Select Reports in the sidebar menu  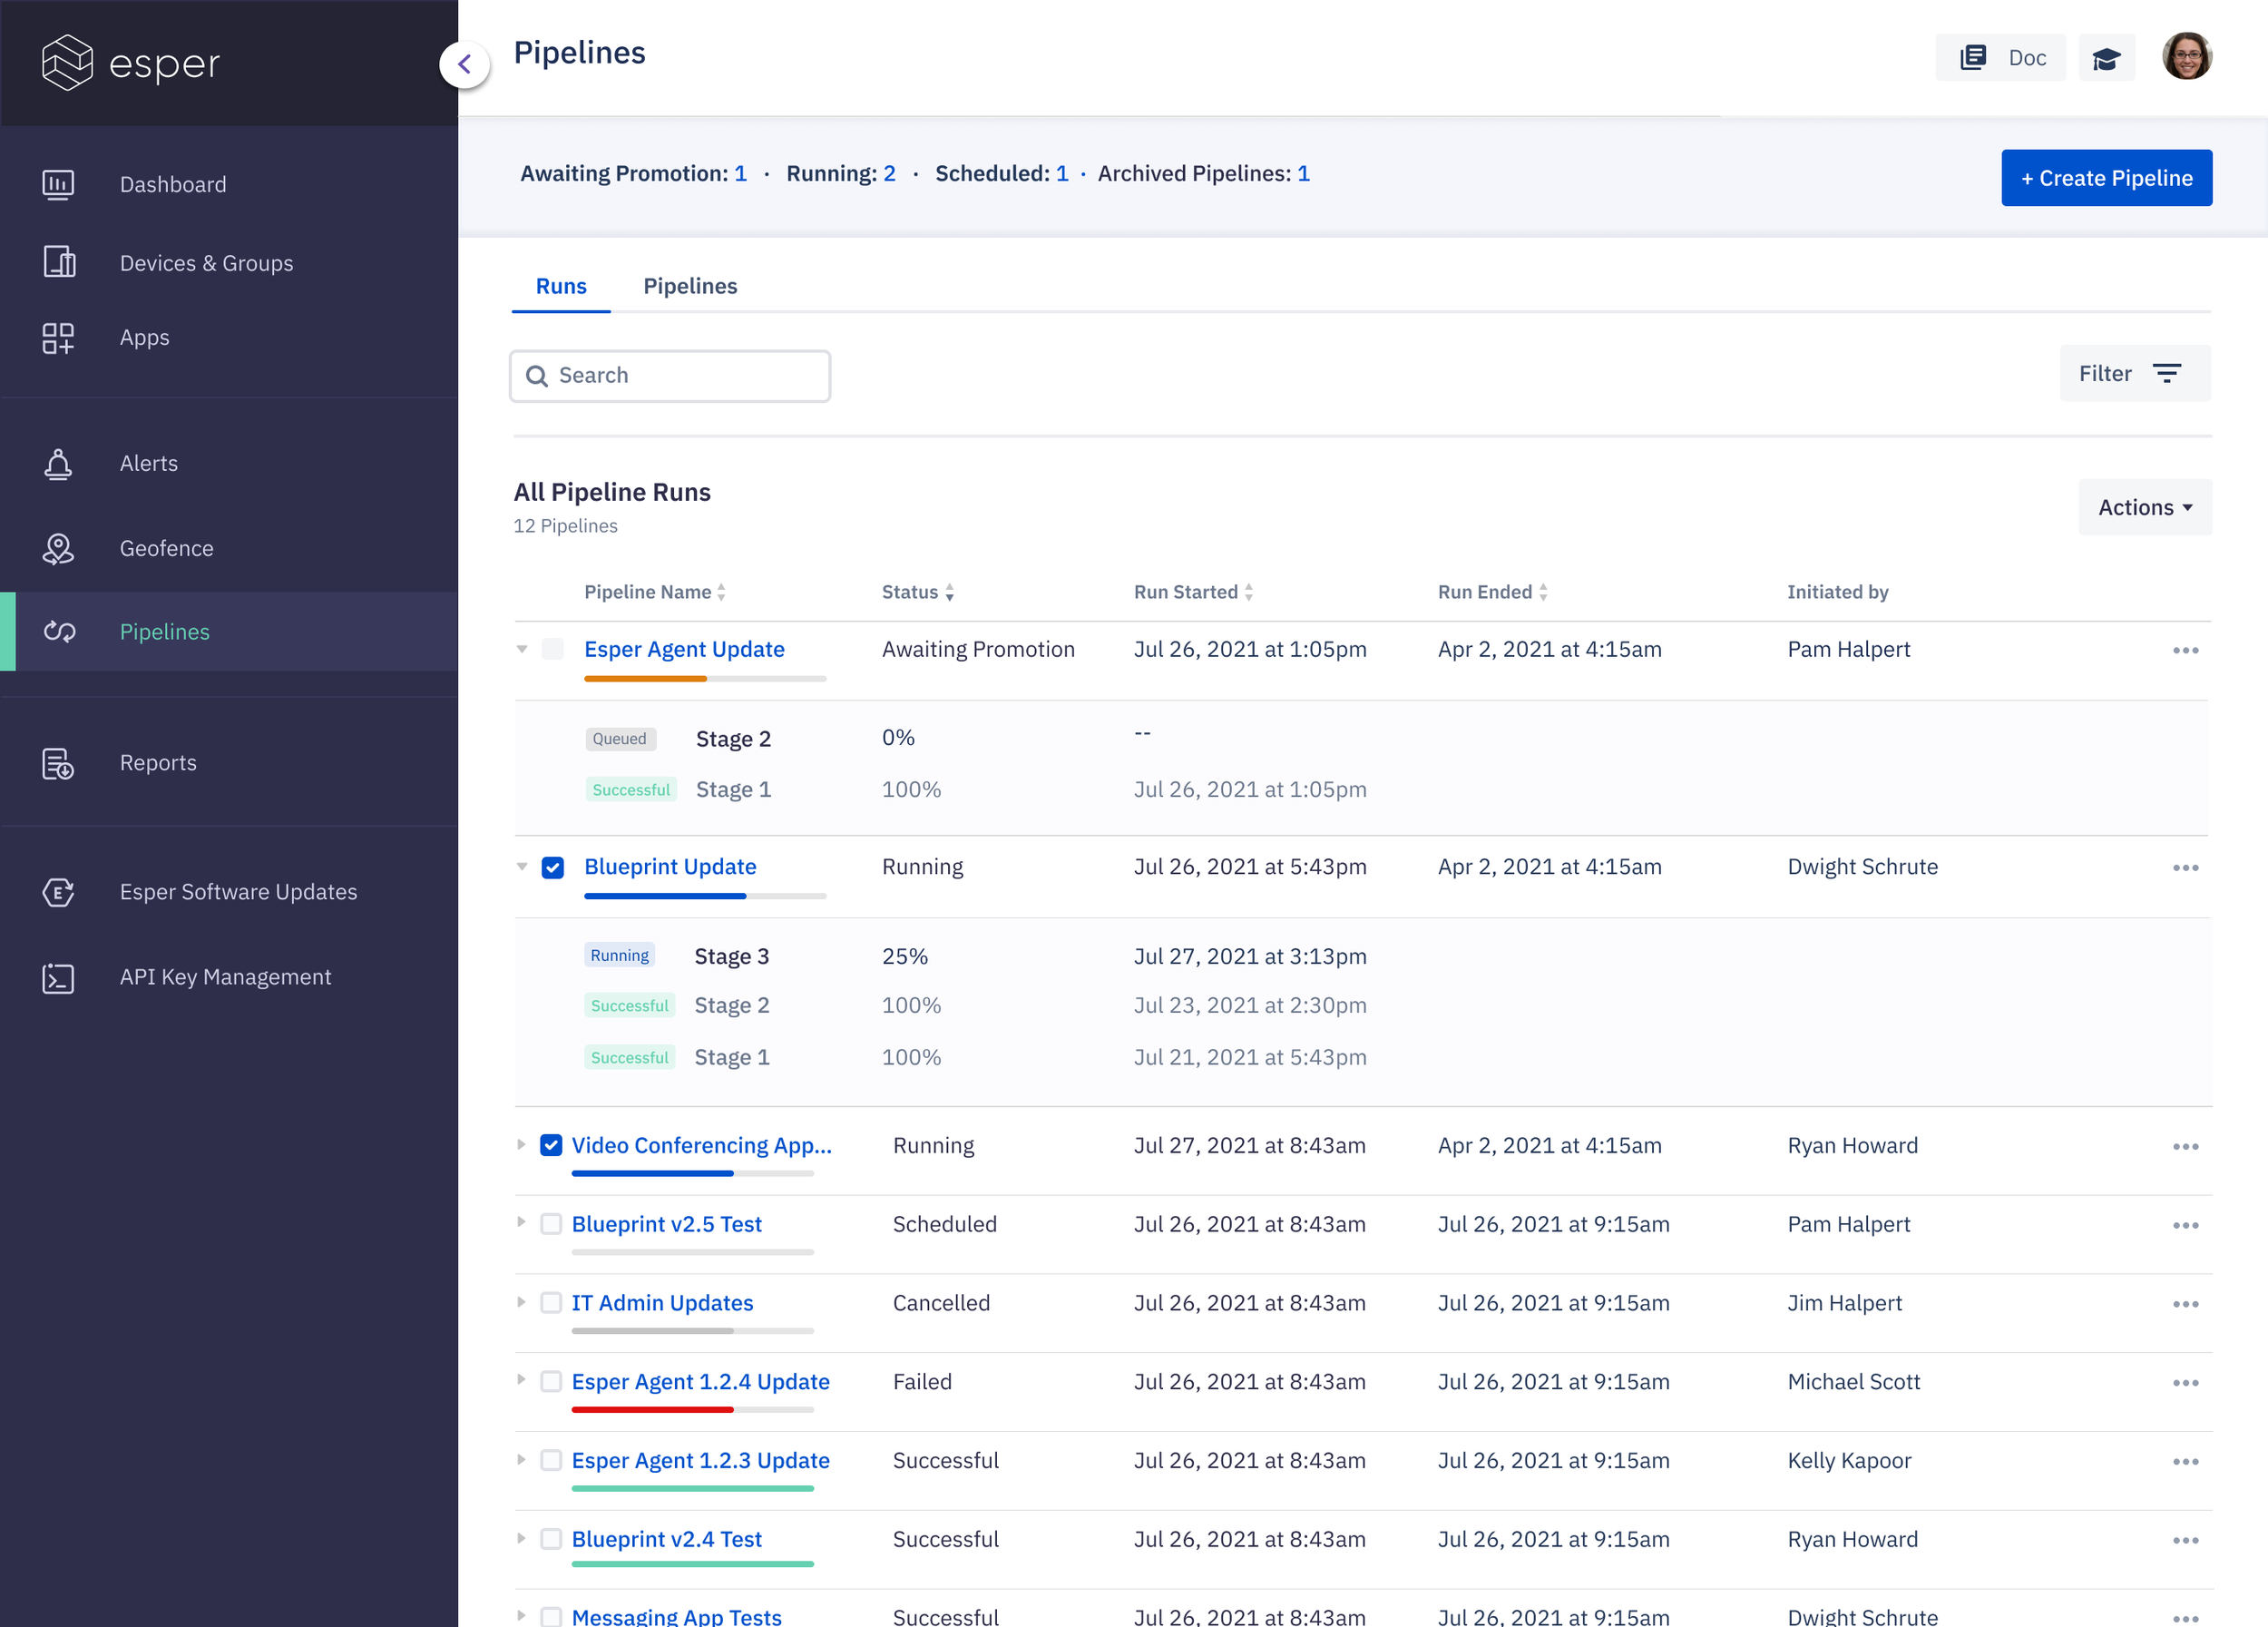pos(158,763)
